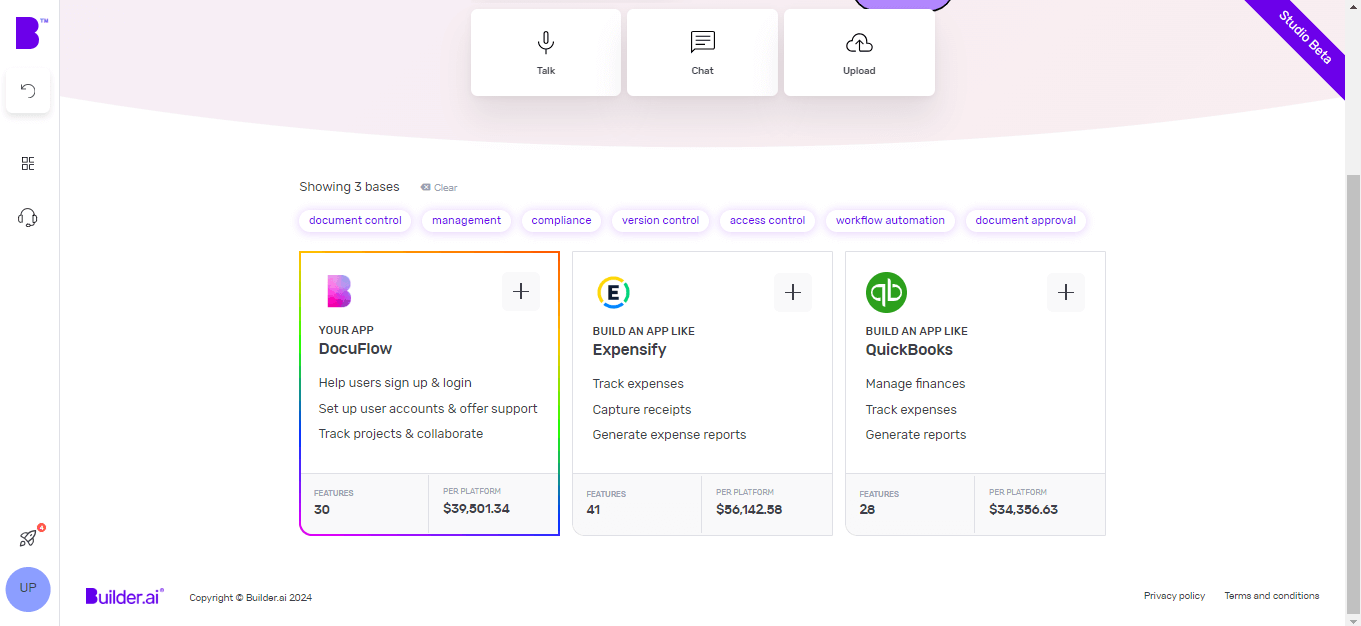Click the Builder.ai logo in the sidebar

click(28, 31)
